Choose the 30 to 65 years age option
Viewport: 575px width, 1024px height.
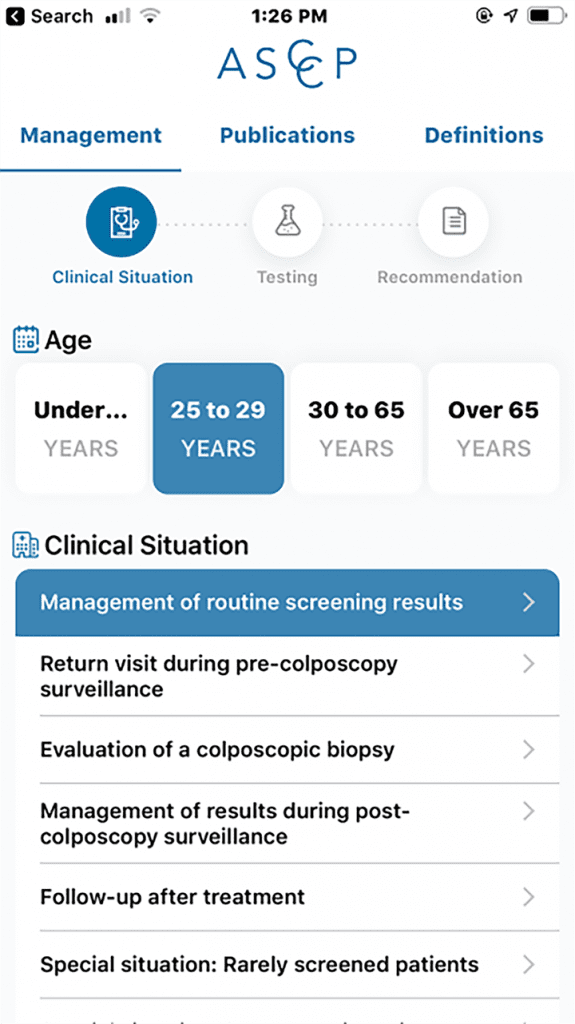pyautogui.click(x=356, y=428)
